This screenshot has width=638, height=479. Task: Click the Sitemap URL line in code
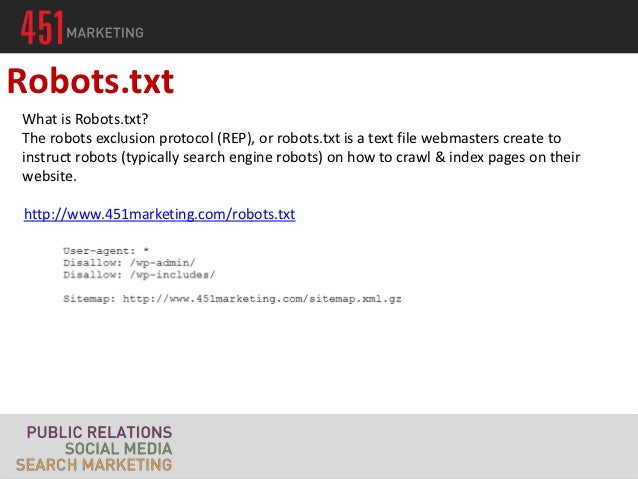click(x=232, y=299)
